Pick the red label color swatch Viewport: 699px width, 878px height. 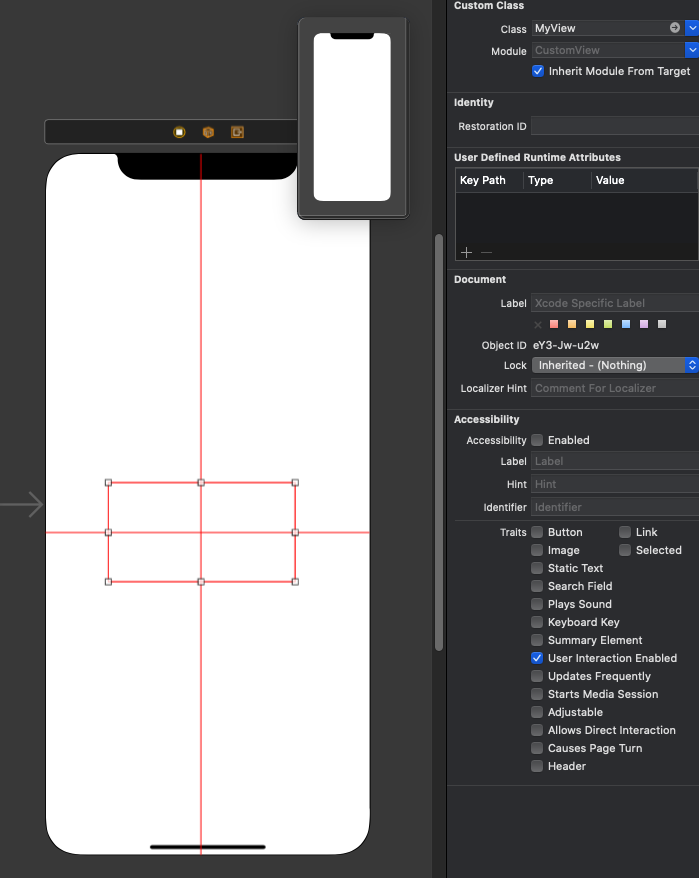[554, 324]
